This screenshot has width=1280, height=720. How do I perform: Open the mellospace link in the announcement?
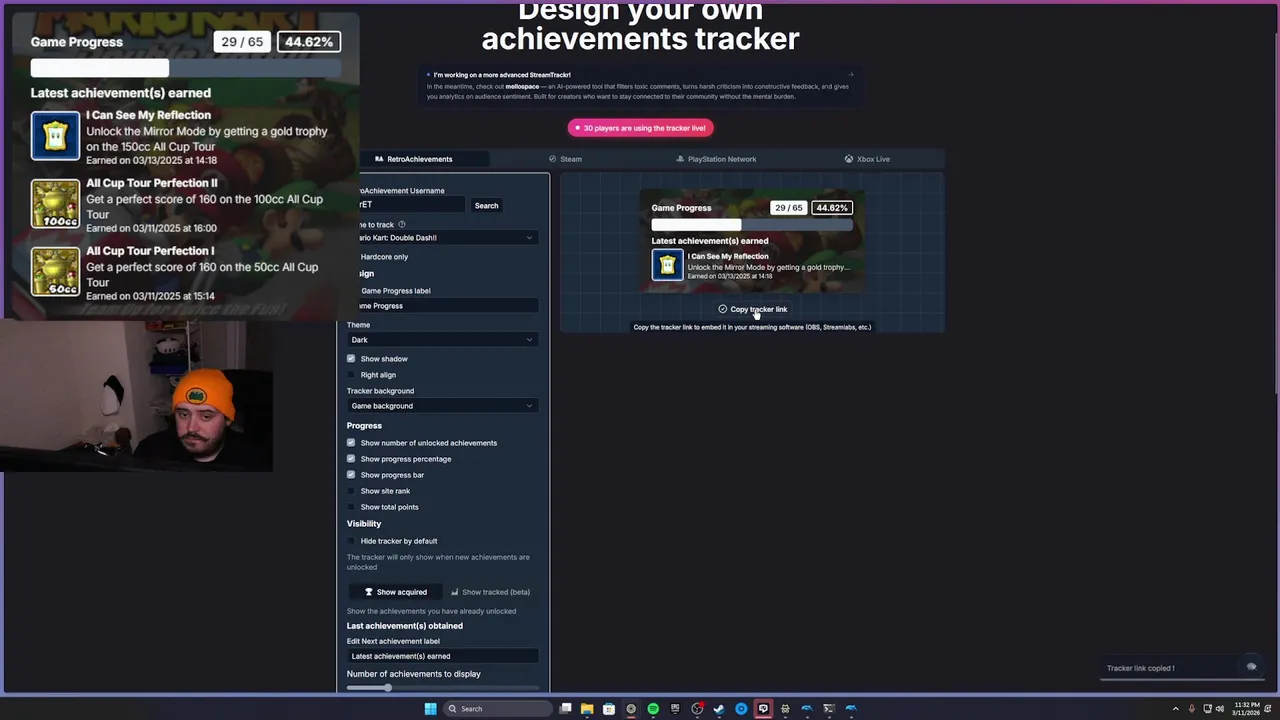click(x=522, y=86)
